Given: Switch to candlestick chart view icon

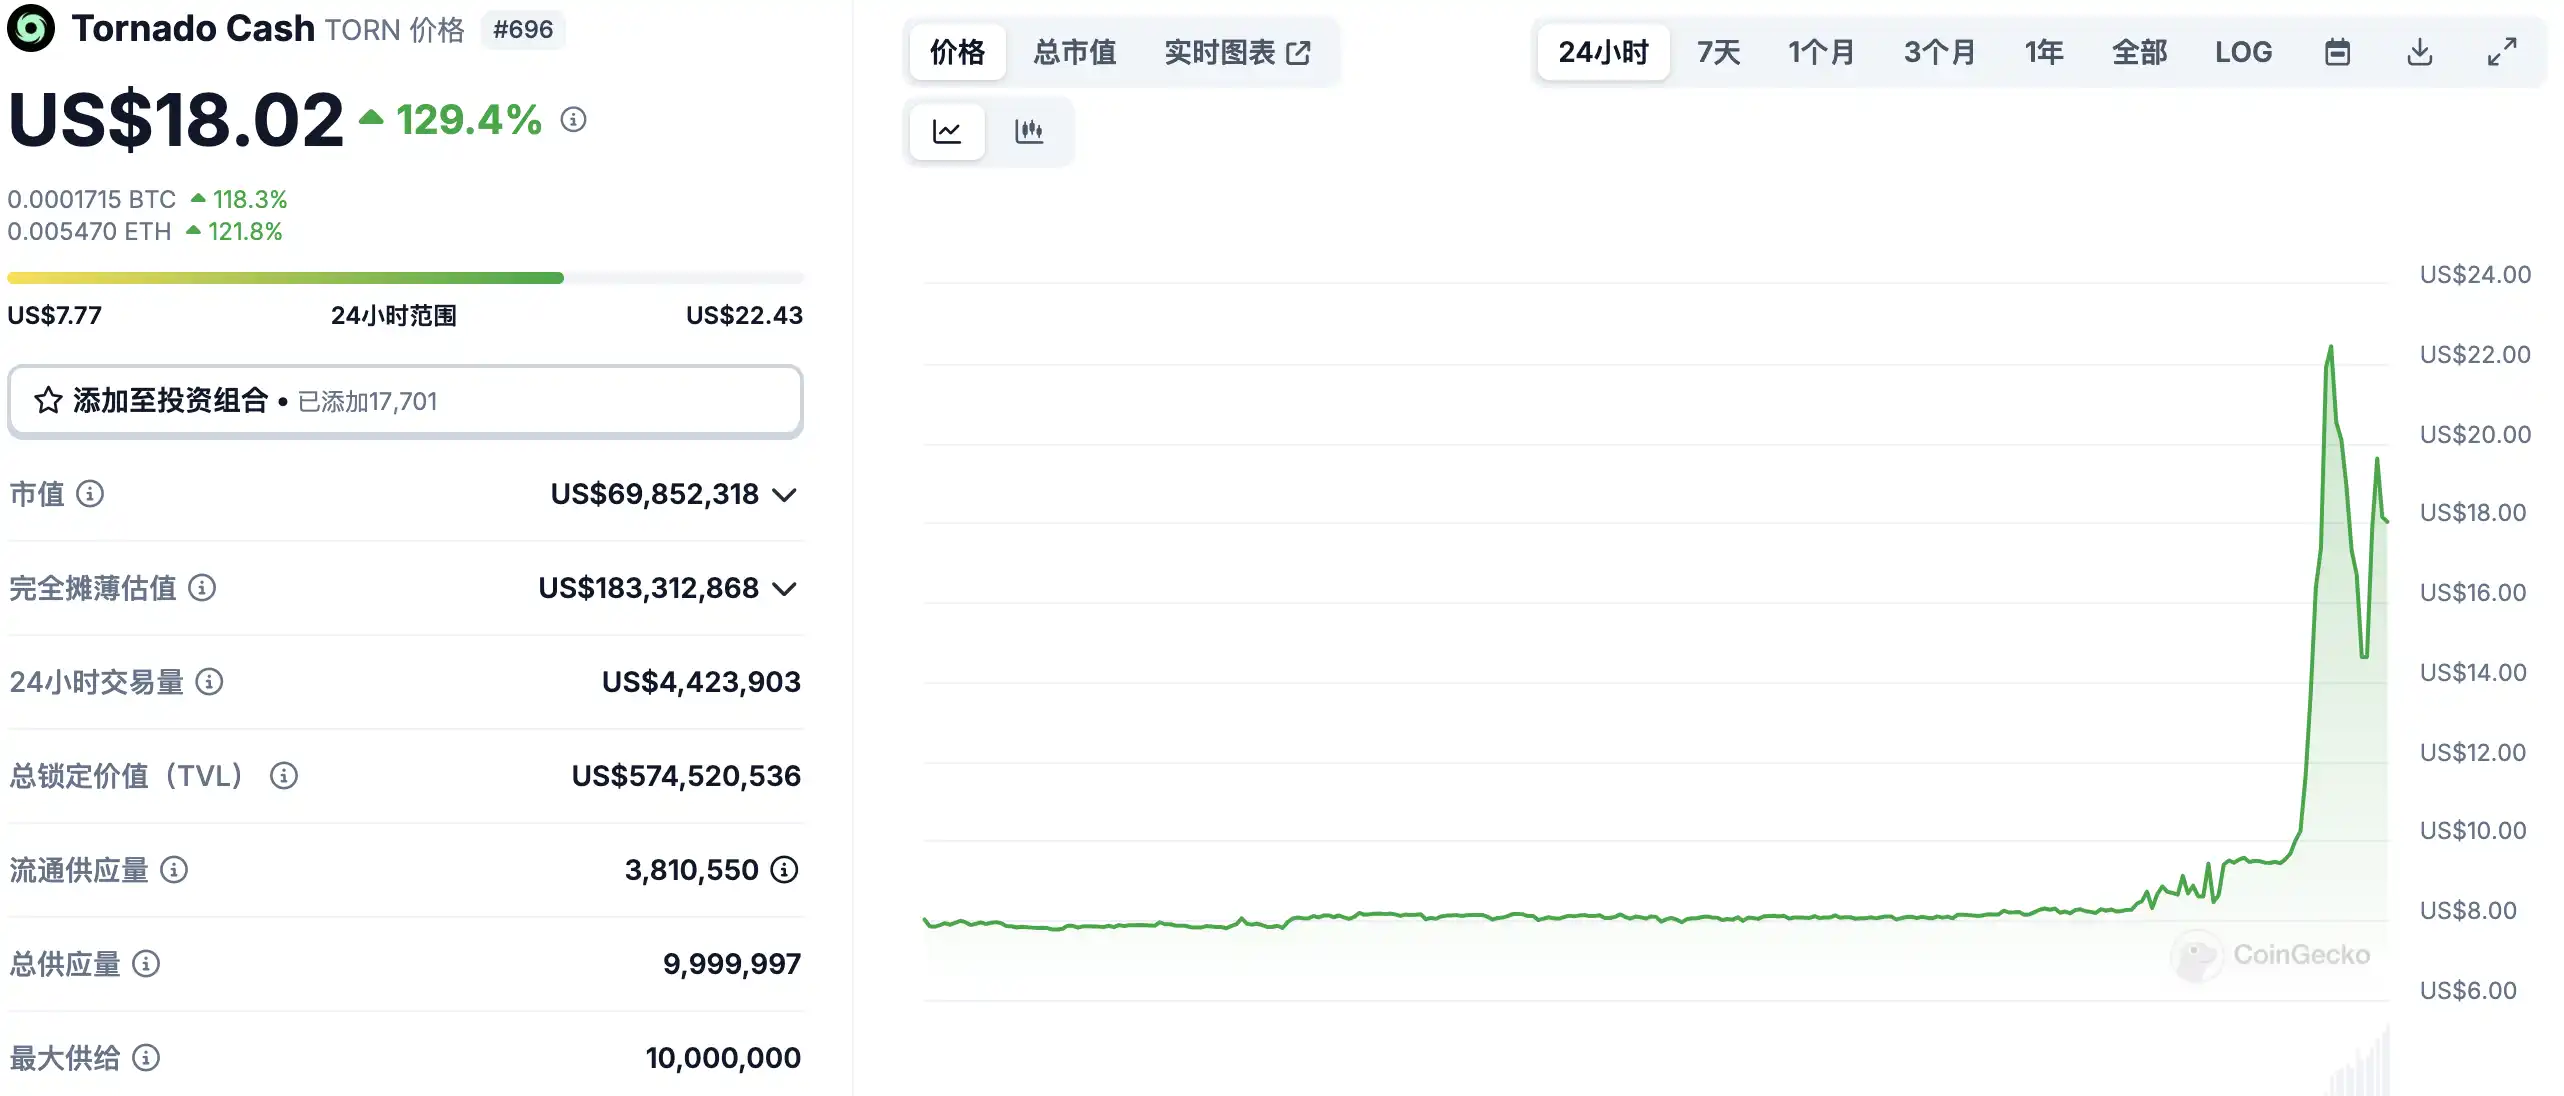Looking at the screenshot, I should point(1029,131).
